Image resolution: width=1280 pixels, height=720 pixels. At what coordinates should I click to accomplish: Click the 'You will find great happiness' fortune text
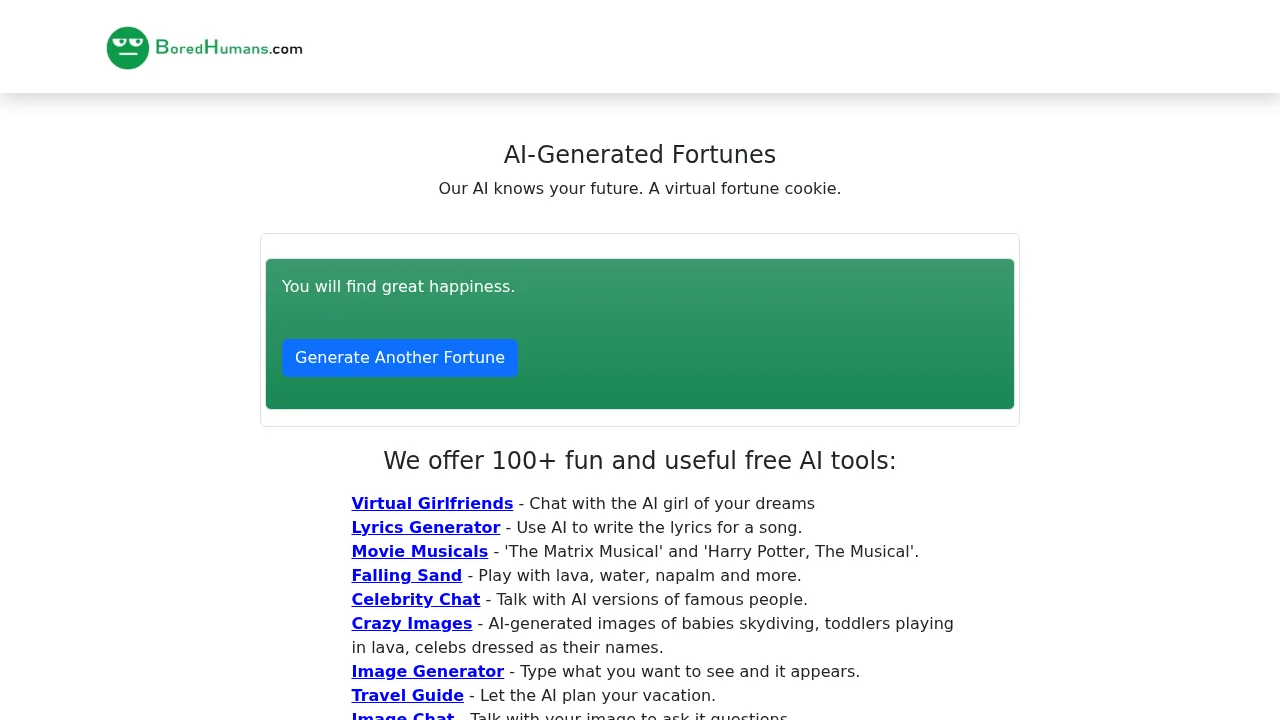point(398,286)
